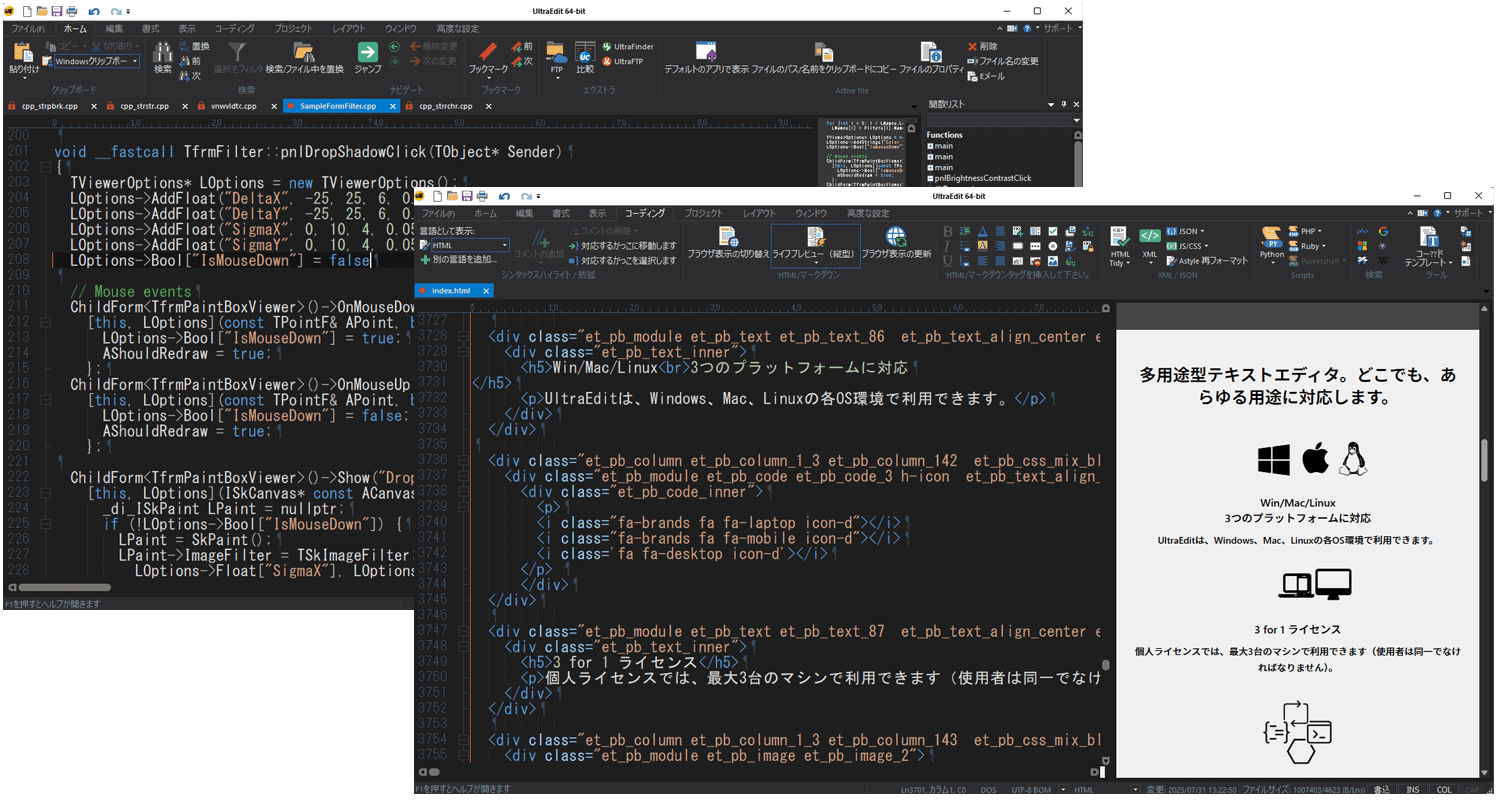Image resolution: width=1500 pixels, height=800 pixels.
Task: Toggle INS insert mode in status bar
Action: coord(1412,790)
